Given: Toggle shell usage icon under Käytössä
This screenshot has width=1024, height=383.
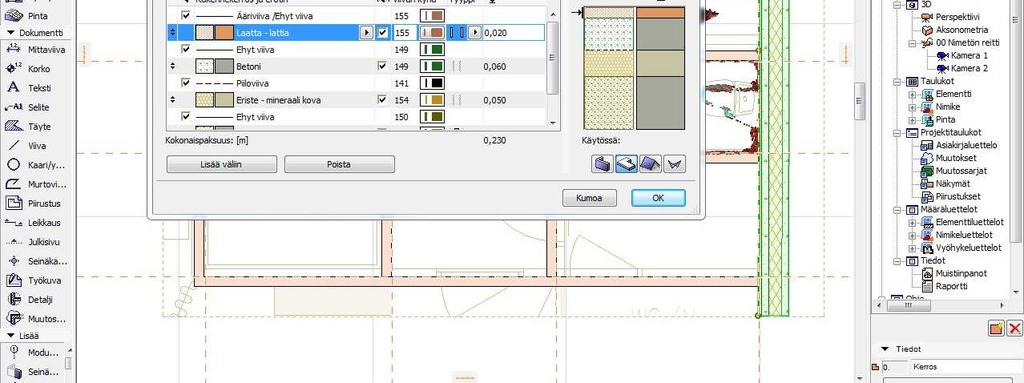Looking at the screenshot, I should [x=674, y=164].
